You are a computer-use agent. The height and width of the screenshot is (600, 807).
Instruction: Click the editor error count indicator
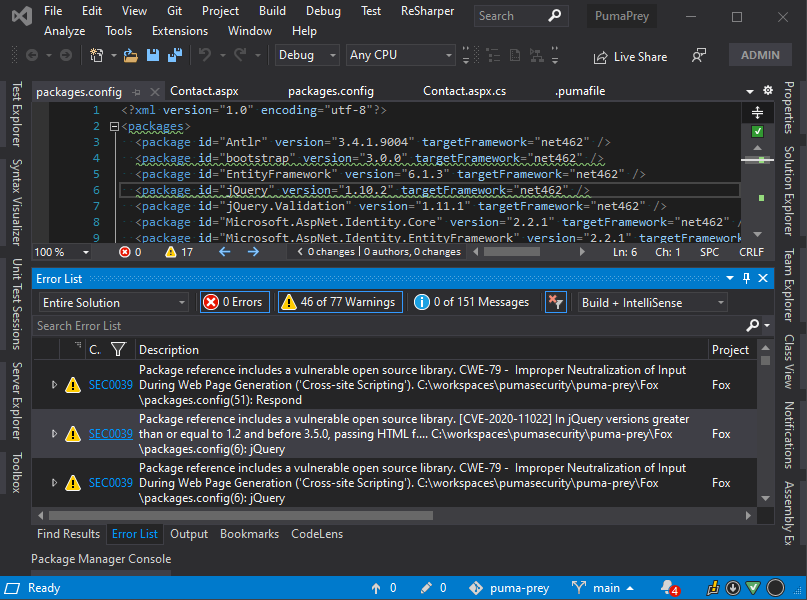tap(130, 252)
